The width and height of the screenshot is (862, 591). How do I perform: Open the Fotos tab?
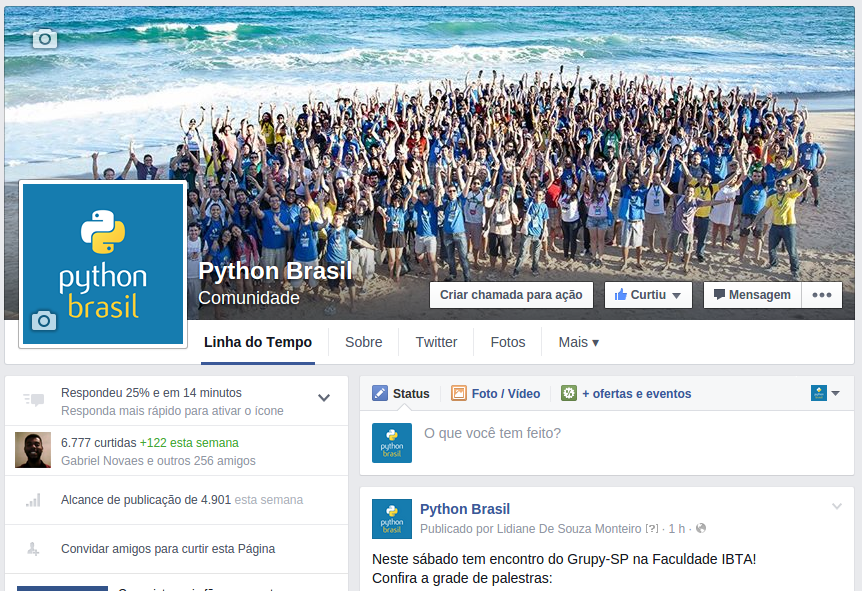tap(507, 342)
